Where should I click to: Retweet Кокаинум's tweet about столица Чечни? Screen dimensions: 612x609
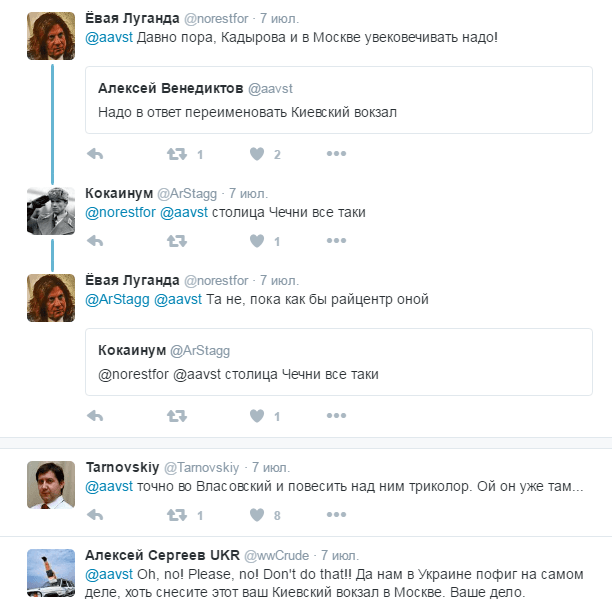point(177,241)
